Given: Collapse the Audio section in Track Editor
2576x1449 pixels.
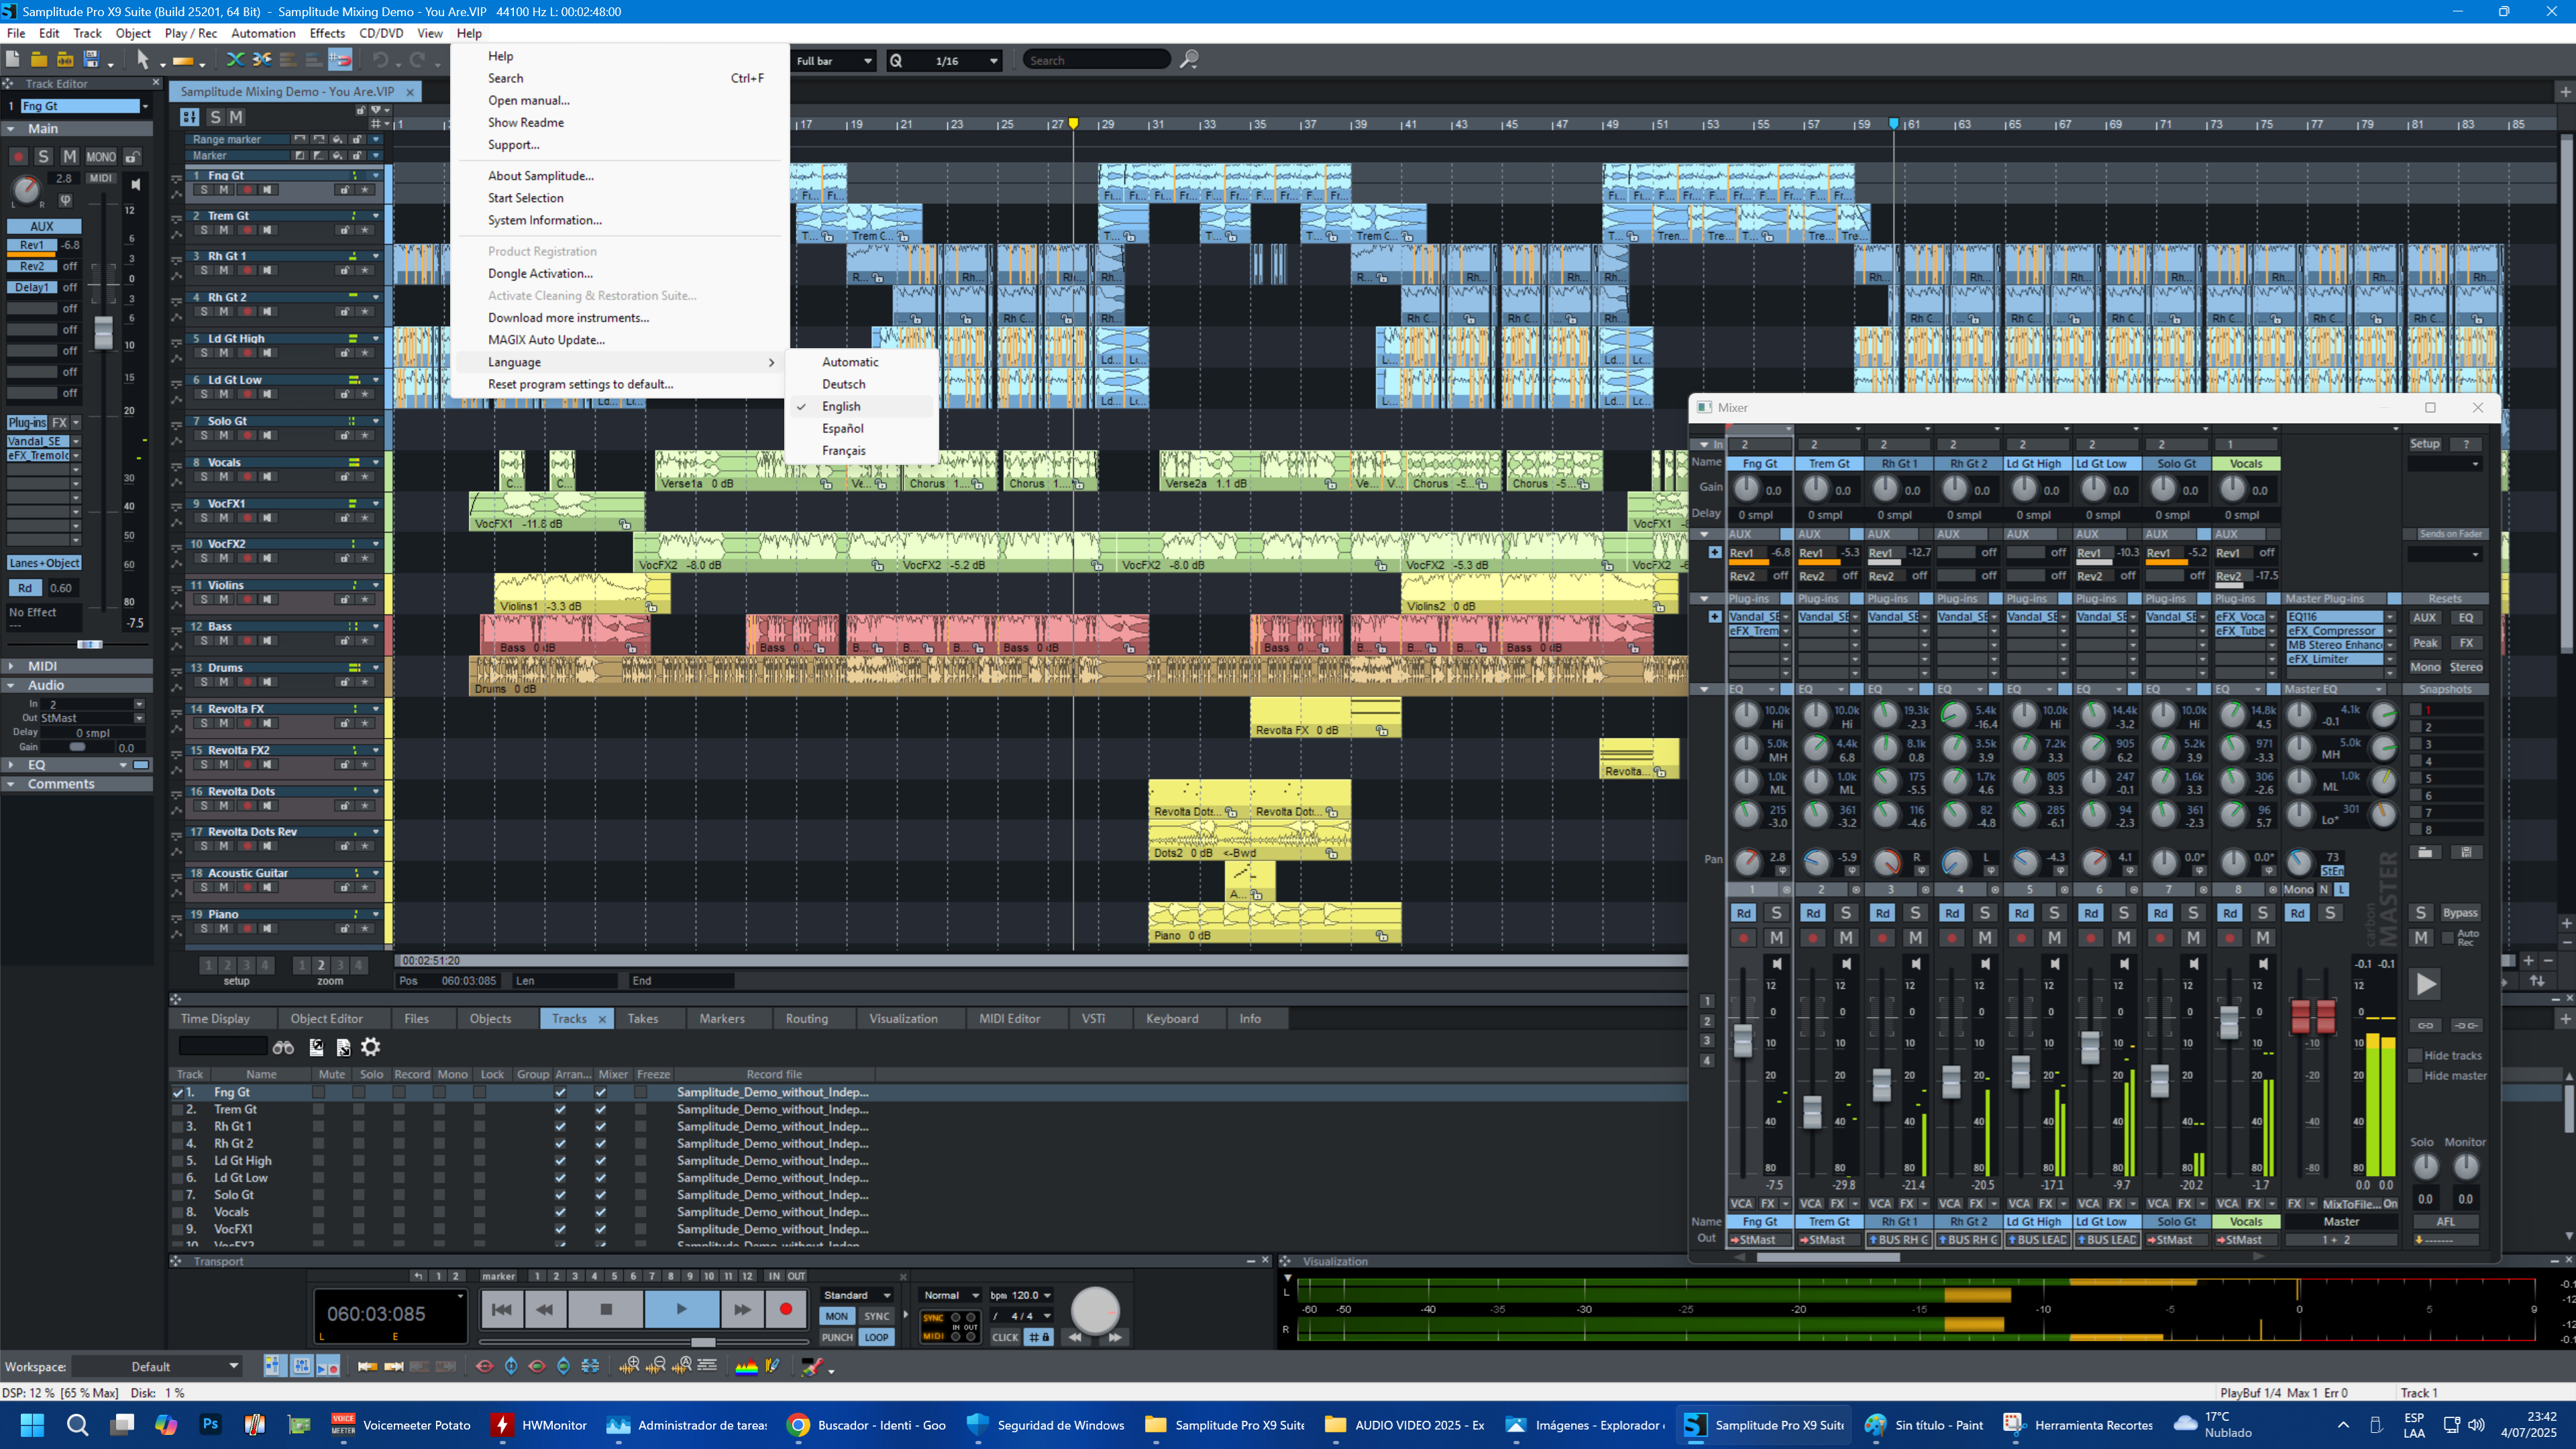Looking at the screenshot, I should 11,686.
